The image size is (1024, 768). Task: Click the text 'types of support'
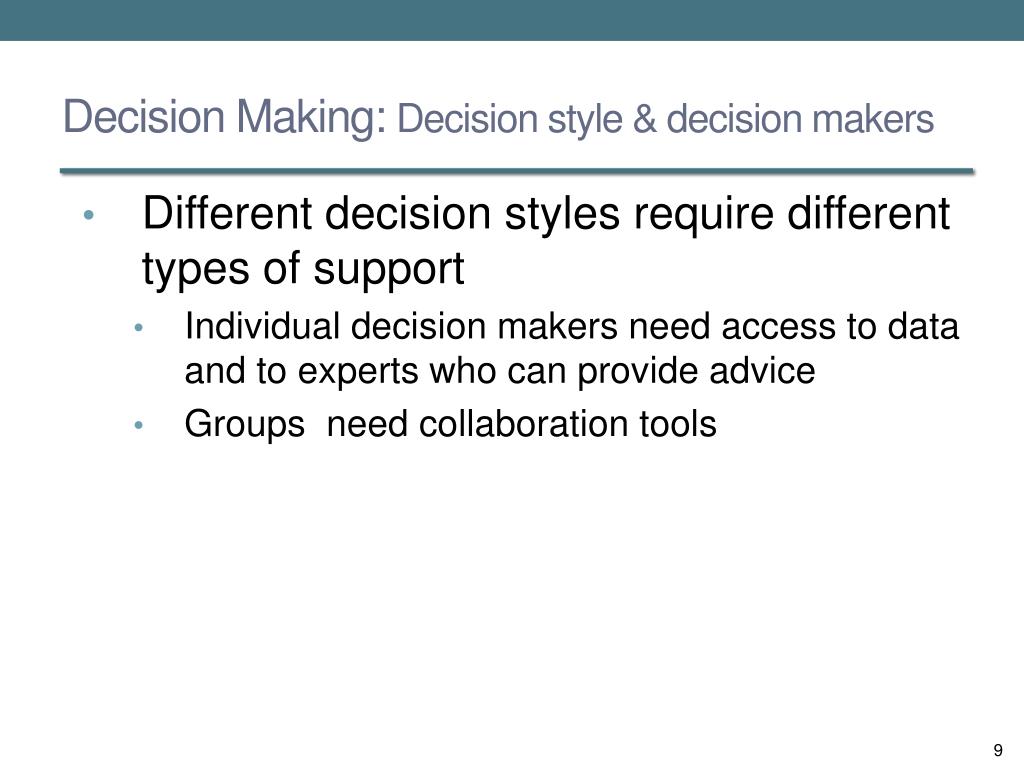click(x=303, y=268)
